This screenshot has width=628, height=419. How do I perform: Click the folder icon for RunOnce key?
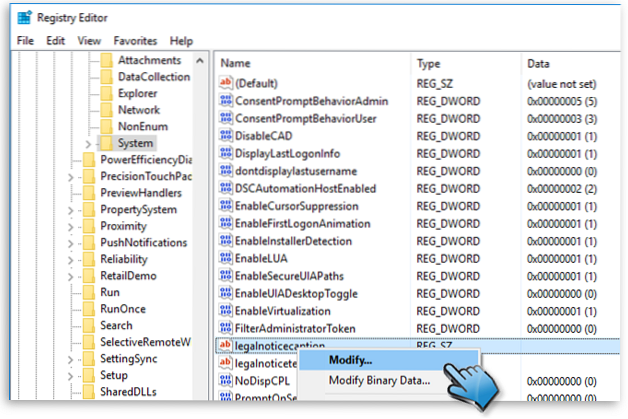tap(87, 309)
